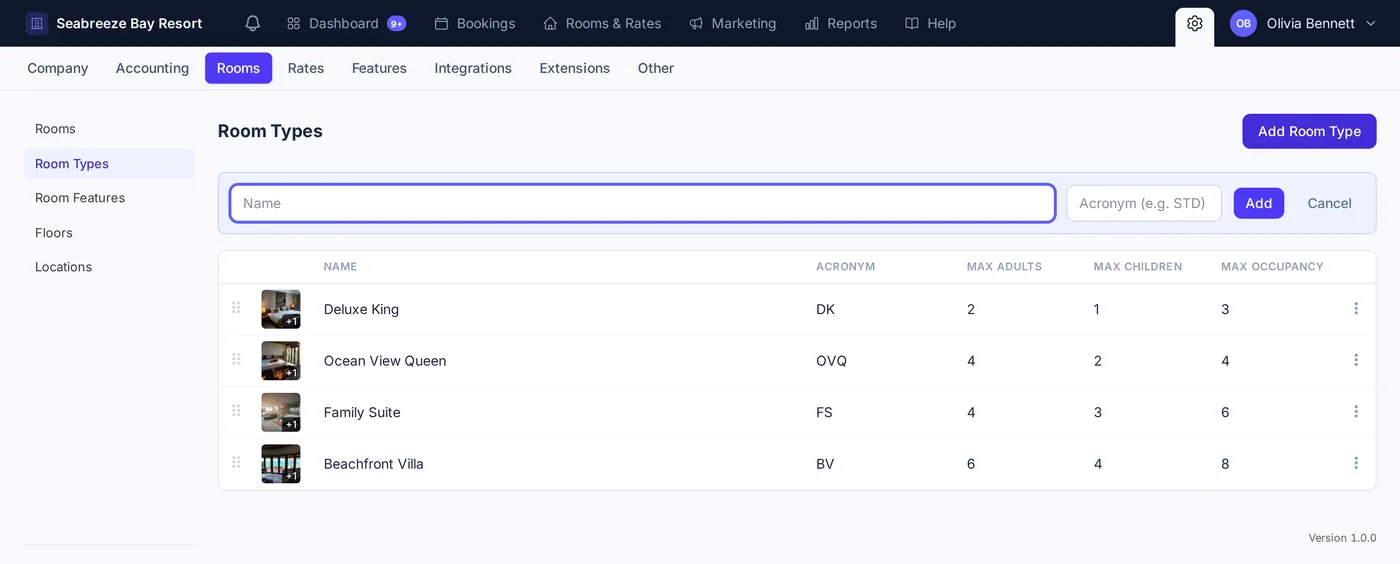Click the Add Room Type button

[1309, 131]
